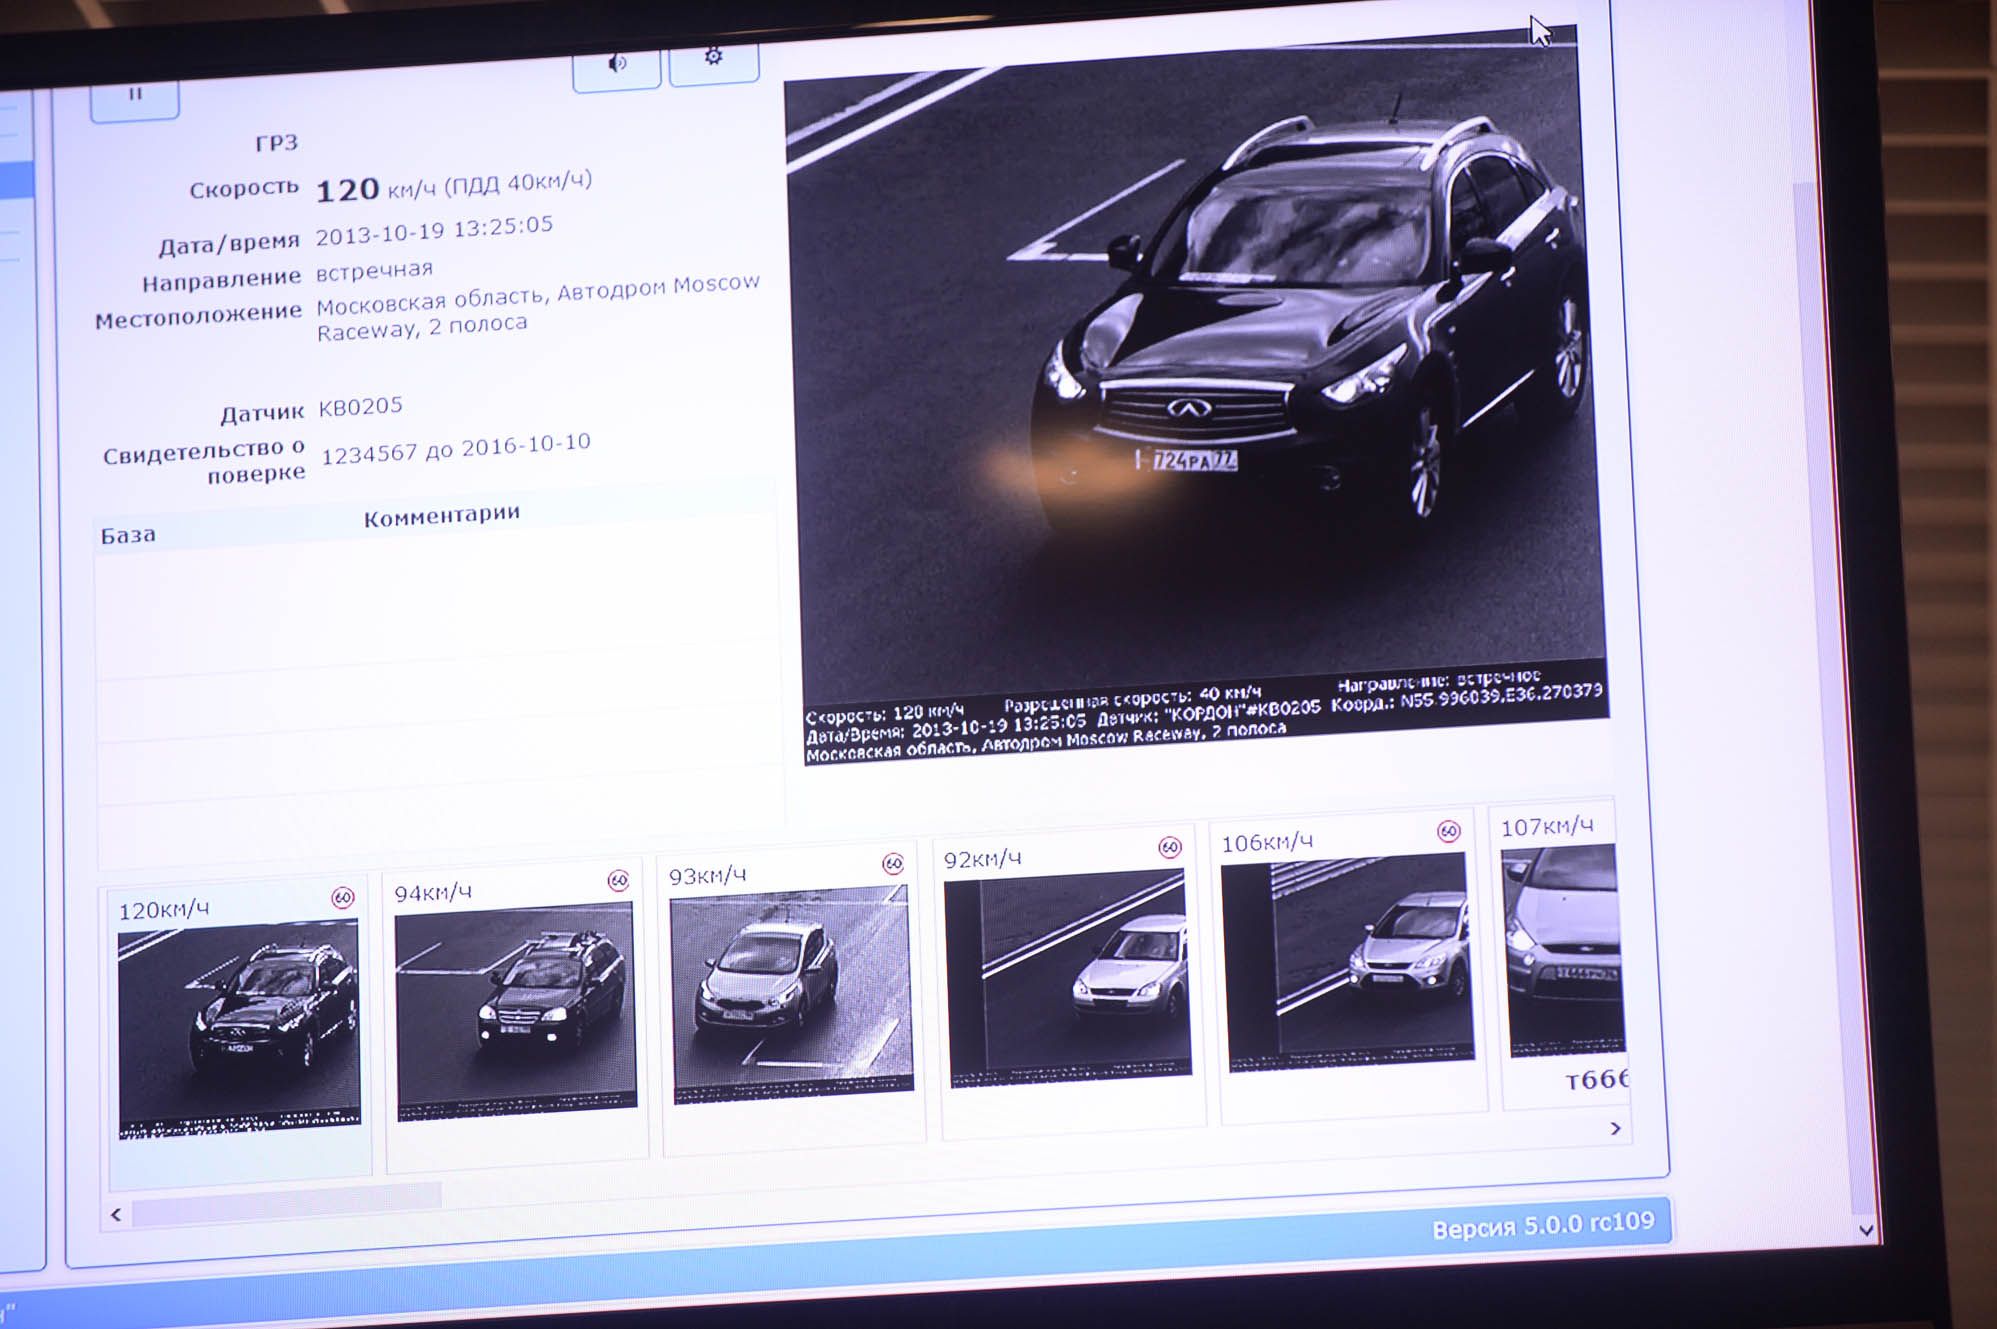Screen dimensions: 1997x1329
Task: Click sensor value 'KB0205'
Action: [x=360, y=406]
